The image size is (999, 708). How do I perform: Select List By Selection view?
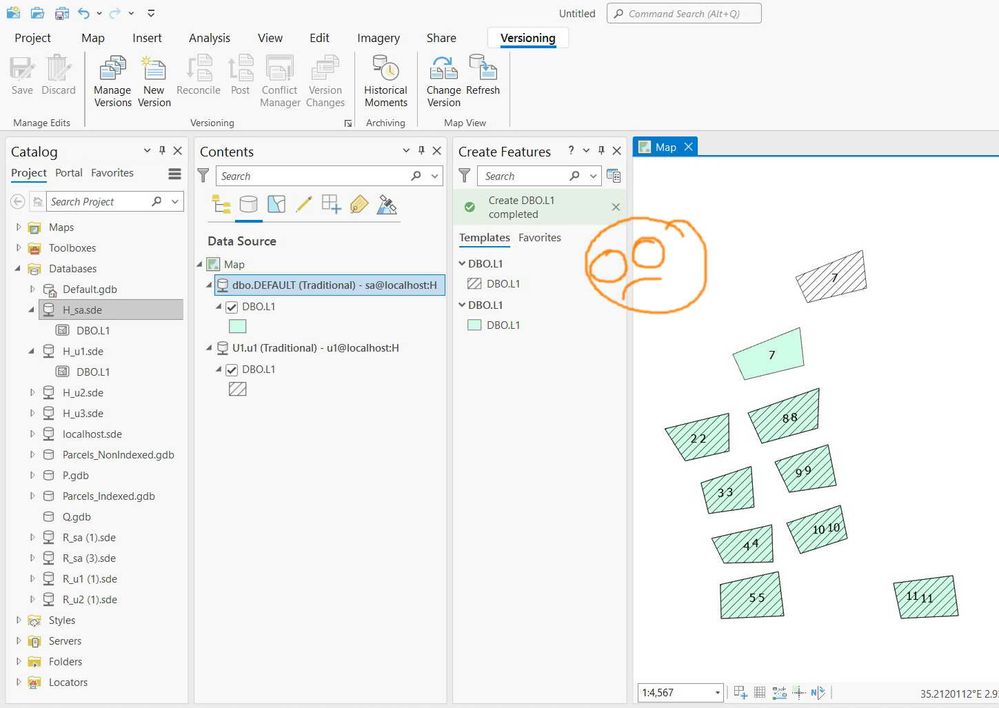point(277,205)
